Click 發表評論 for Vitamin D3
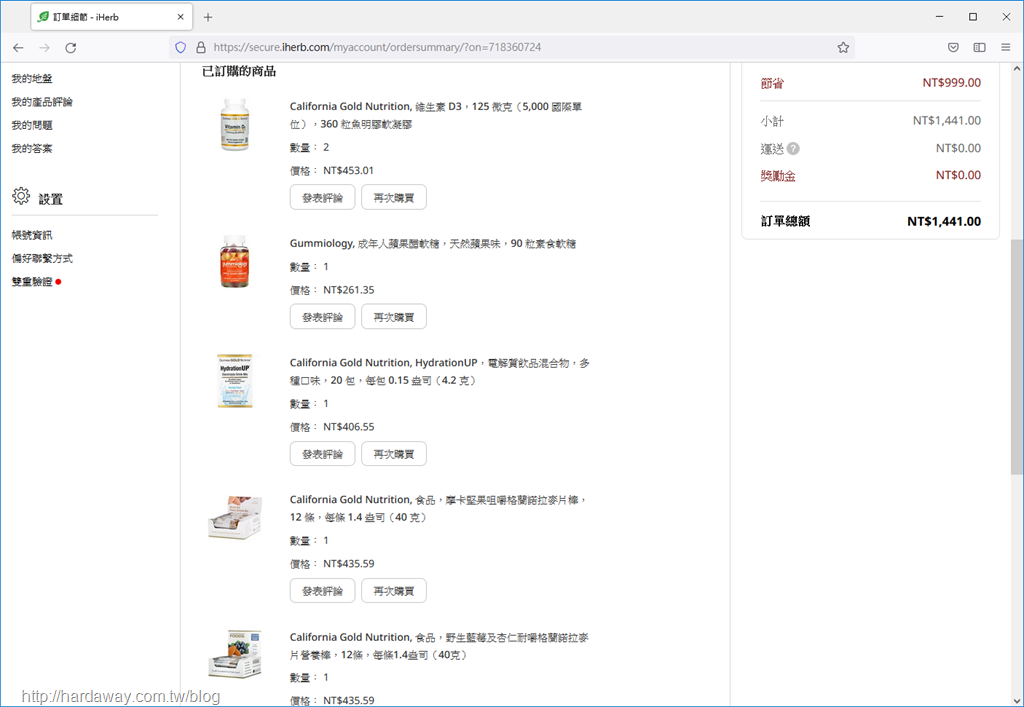Image resolution: width=1024 pixels, height=707 pixels. coord(323,197)
